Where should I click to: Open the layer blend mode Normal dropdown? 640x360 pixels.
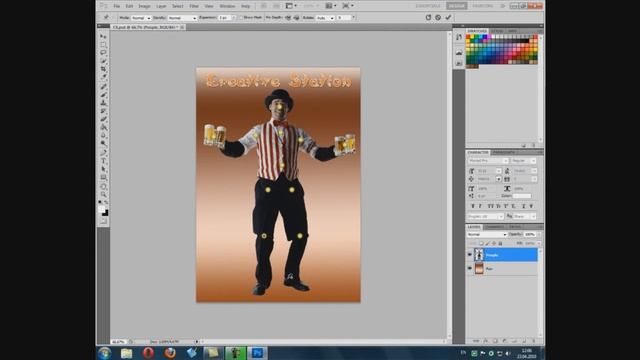coord(487,235)
